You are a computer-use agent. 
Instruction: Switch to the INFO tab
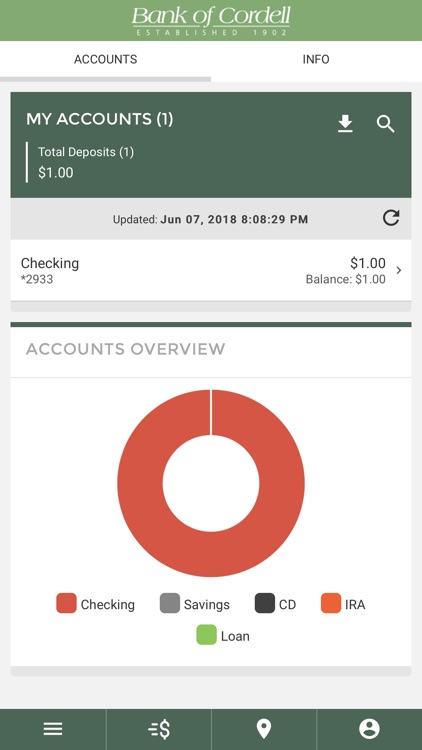(316, 59)
